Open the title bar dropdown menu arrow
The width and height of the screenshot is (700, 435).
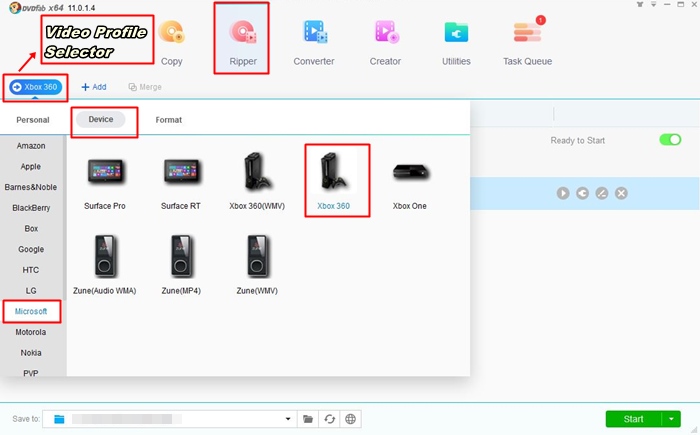pos(654,4)
